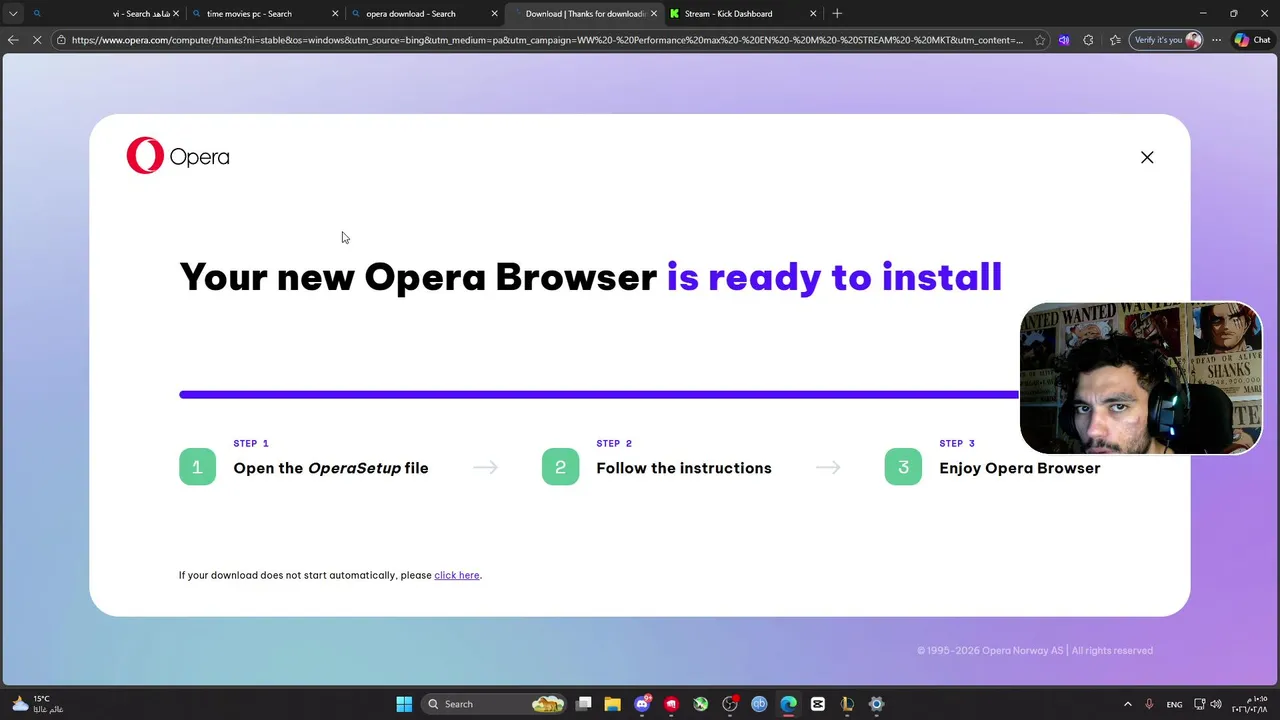The height and width of the screenshot is (720, 1280).
Task: Switch to the 'Stream - Kick Dashboard' tab
Action: coord(743,14)
